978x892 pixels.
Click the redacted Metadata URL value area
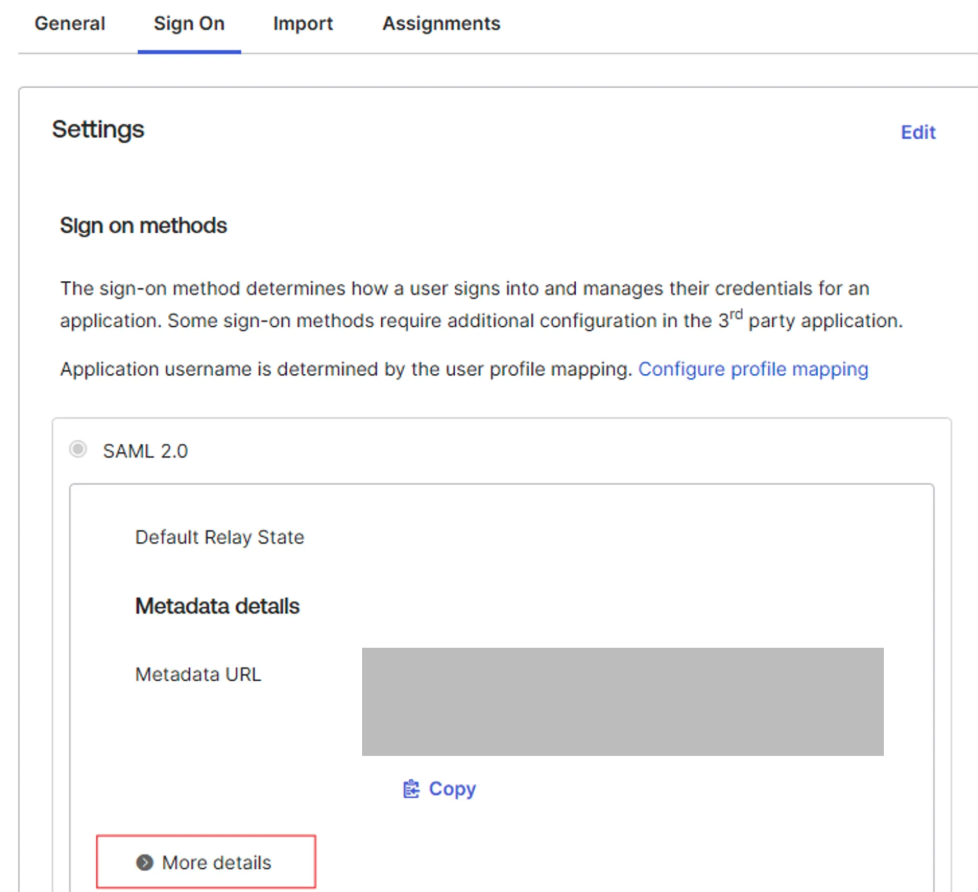click(623, 701)
